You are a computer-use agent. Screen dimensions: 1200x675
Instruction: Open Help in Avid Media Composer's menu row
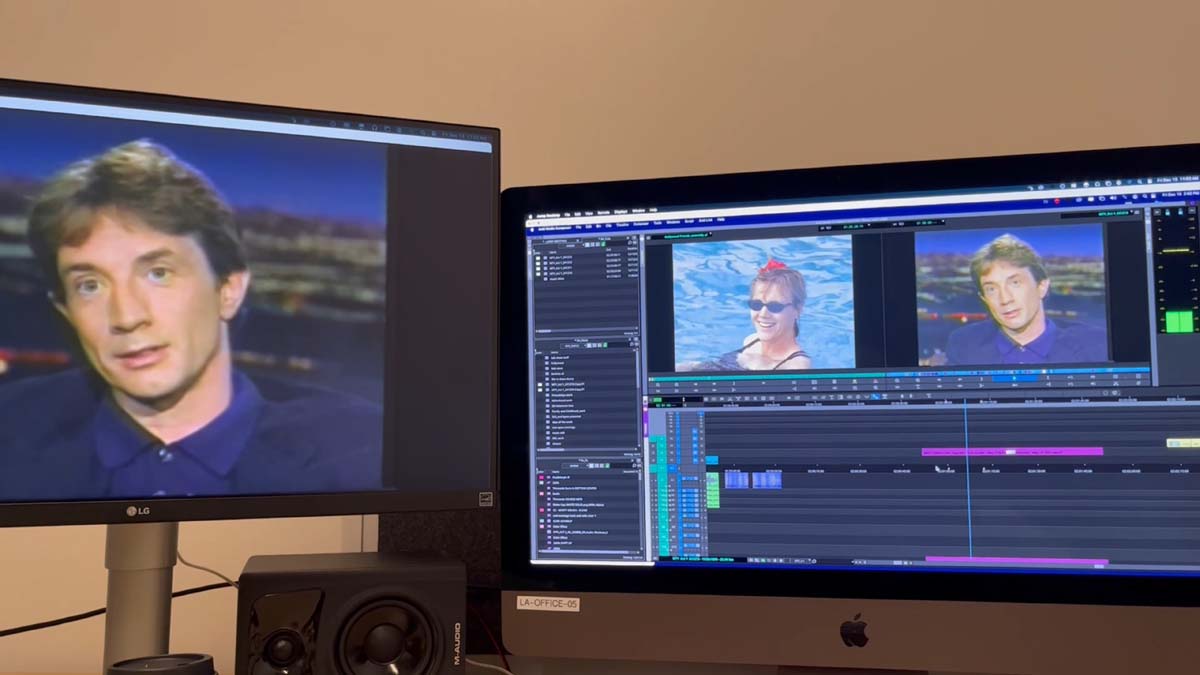(721, 220)
